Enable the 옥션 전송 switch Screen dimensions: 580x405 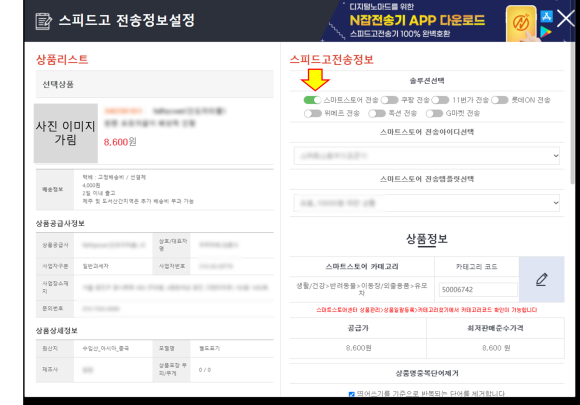pyautogui.click(x=377, y=113)
